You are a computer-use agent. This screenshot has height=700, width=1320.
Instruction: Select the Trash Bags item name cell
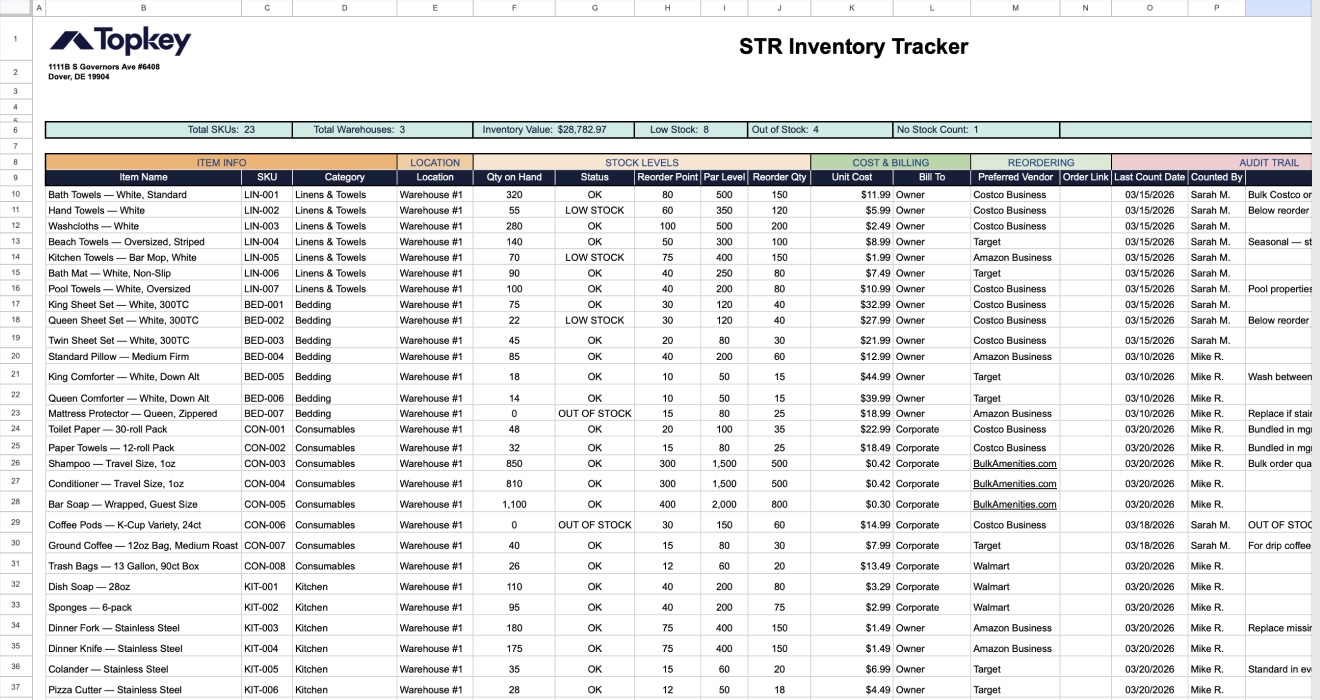pos(143,566)
